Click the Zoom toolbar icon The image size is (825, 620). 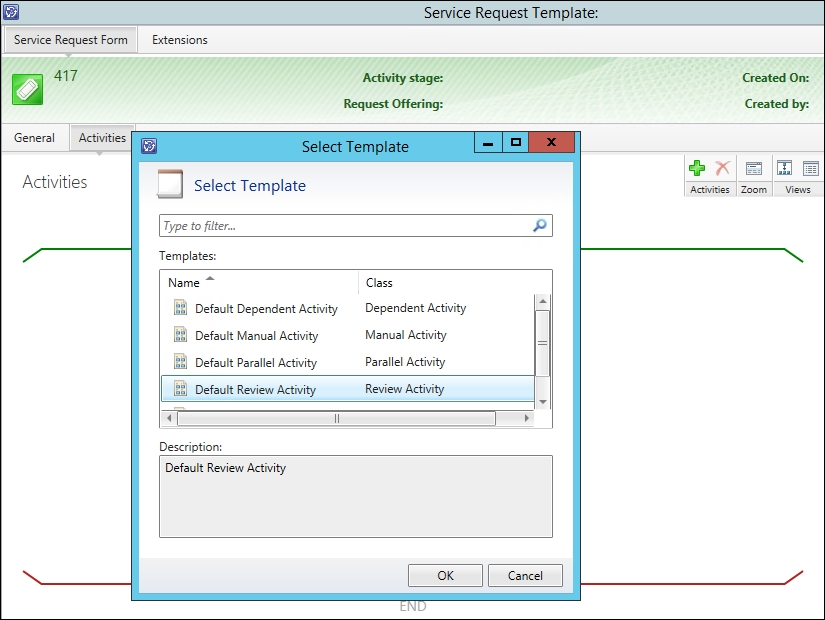pos(754,168)
